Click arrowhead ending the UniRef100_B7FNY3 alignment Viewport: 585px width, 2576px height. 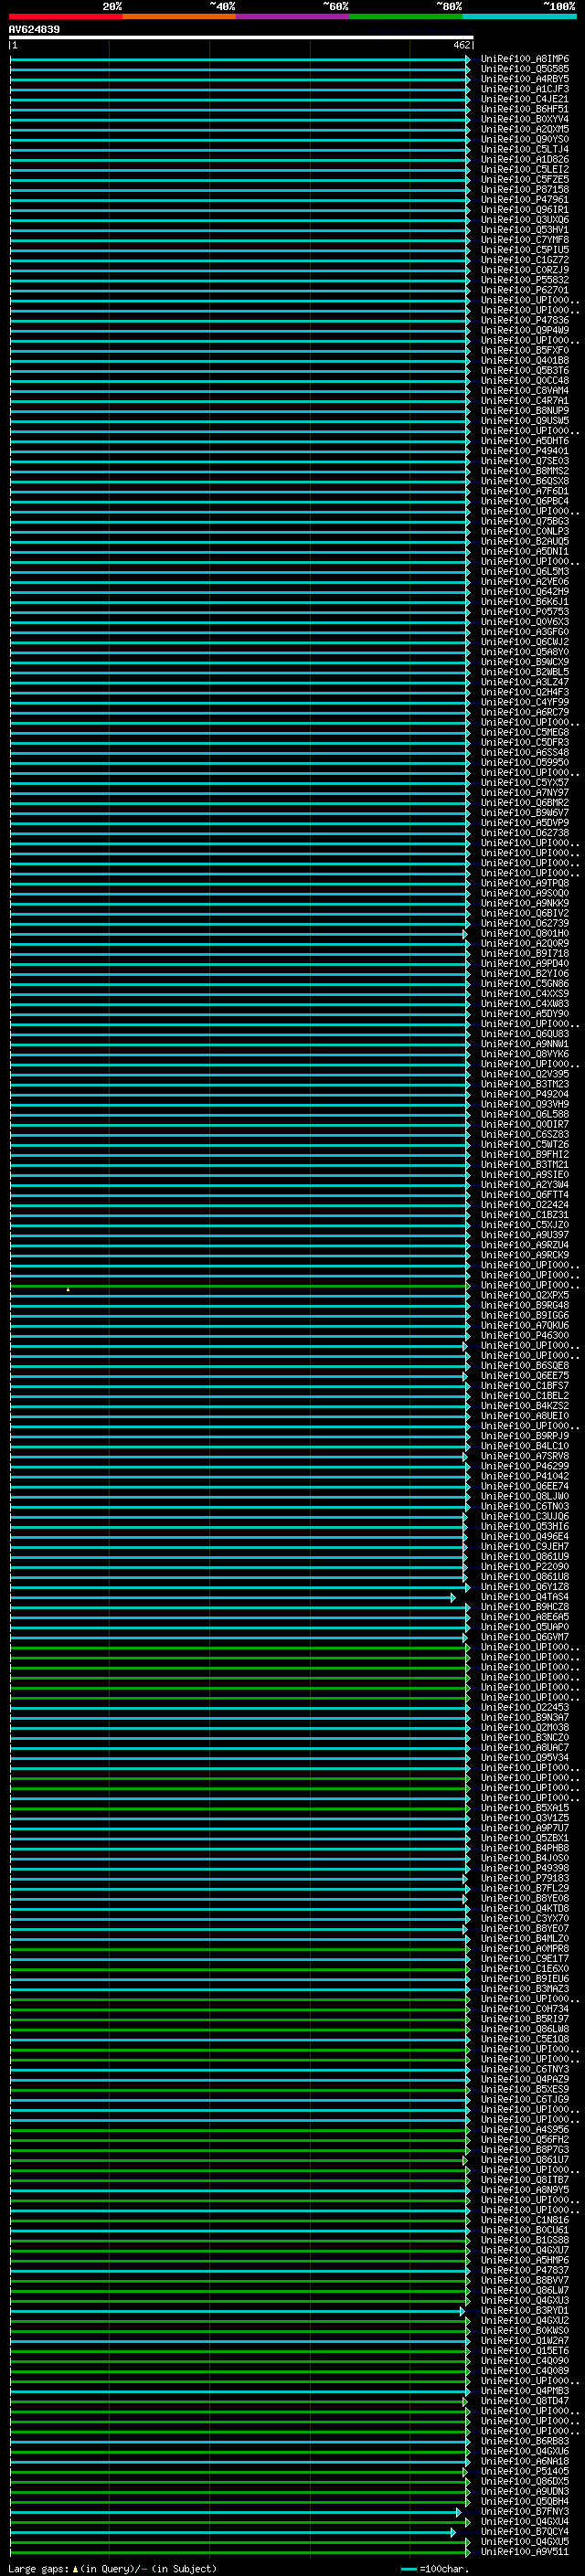(459, 2512)
